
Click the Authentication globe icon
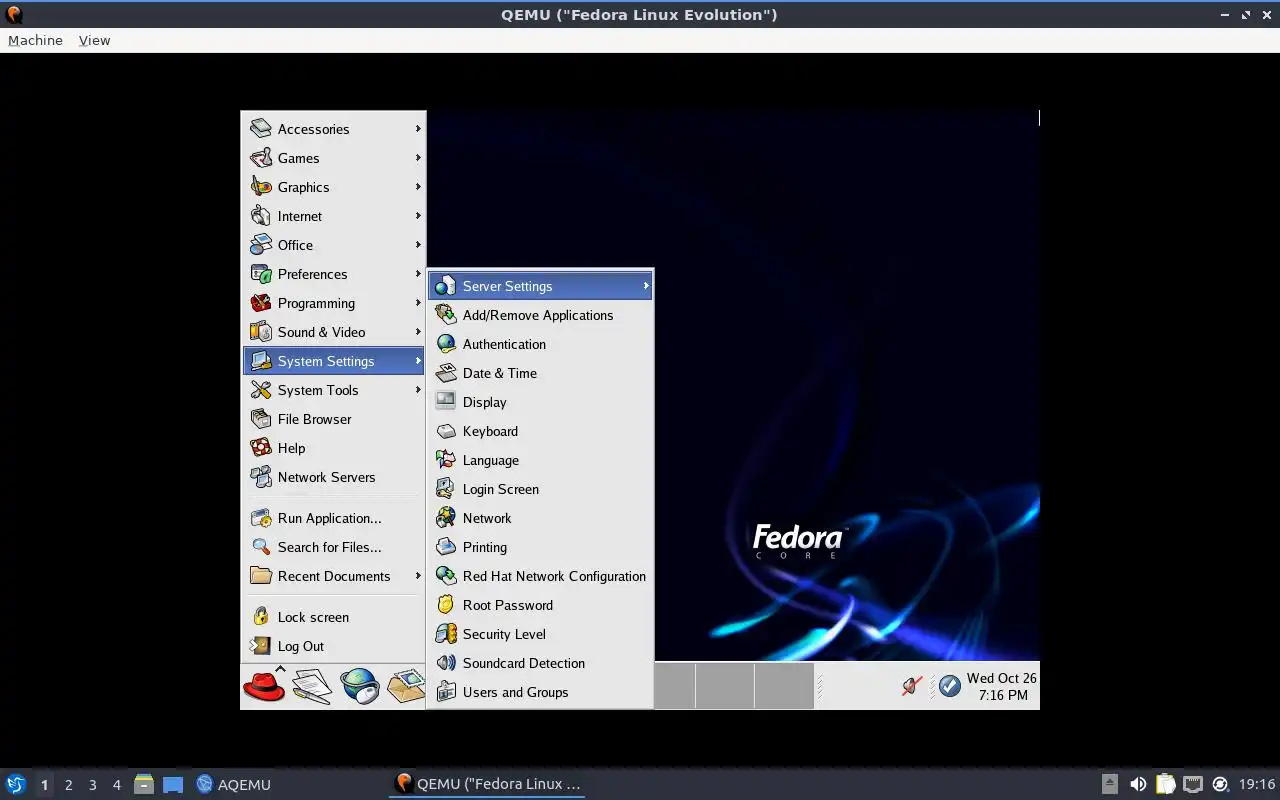[446, 344]
